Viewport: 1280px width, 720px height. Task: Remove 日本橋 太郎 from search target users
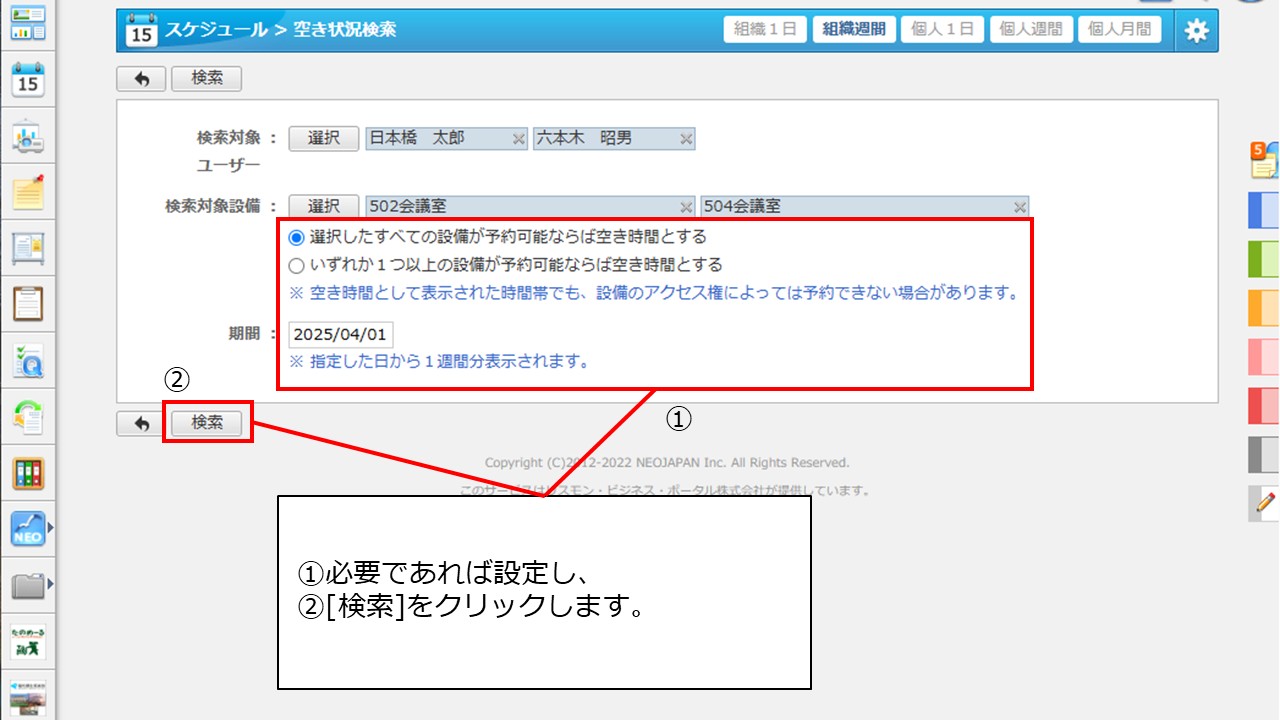point(519,139)
